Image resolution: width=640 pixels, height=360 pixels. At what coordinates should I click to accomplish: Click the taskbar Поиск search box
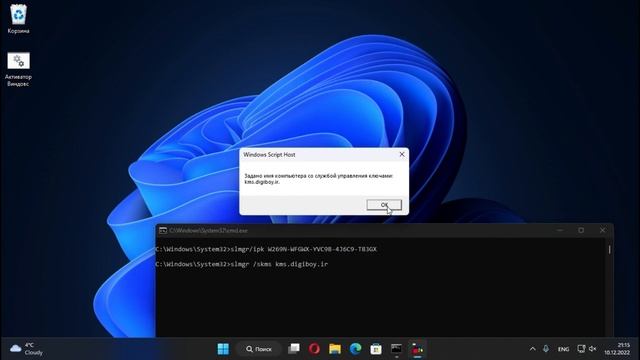[259, 349]
